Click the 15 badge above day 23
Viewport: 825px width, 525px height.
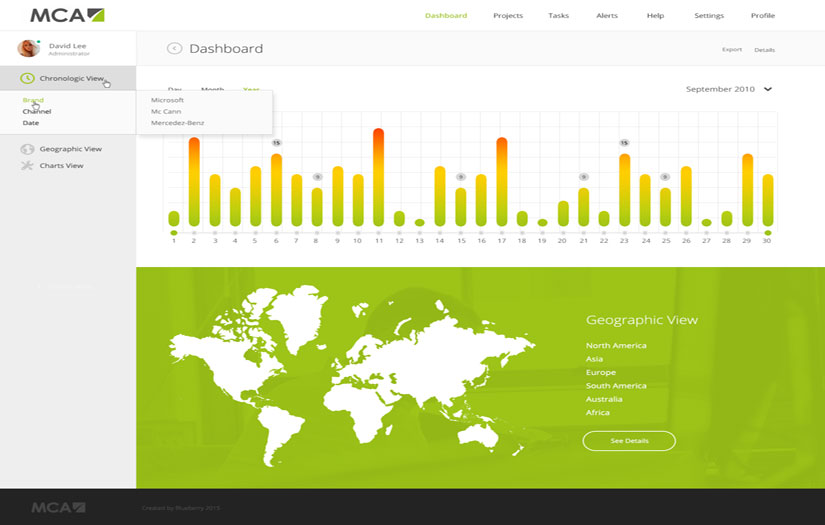click(624, 143)
